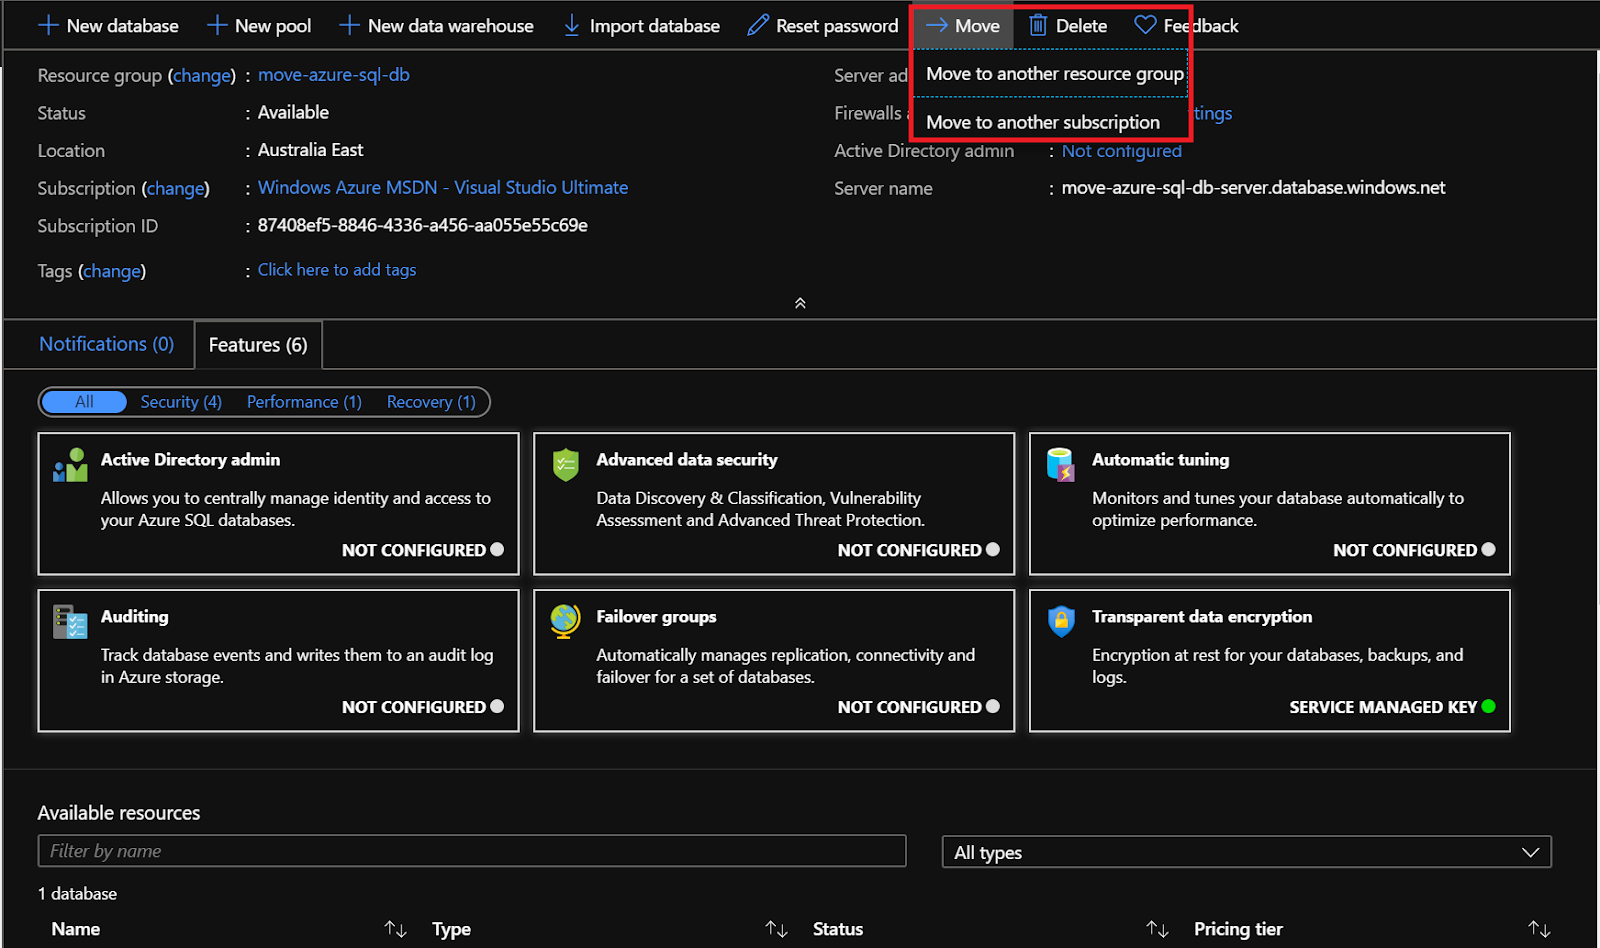The height and width of the screenshot is (948, 1600).
Task: Click the Feedback heart icon
Action: pyautogui.click(x=1144, y=25)
